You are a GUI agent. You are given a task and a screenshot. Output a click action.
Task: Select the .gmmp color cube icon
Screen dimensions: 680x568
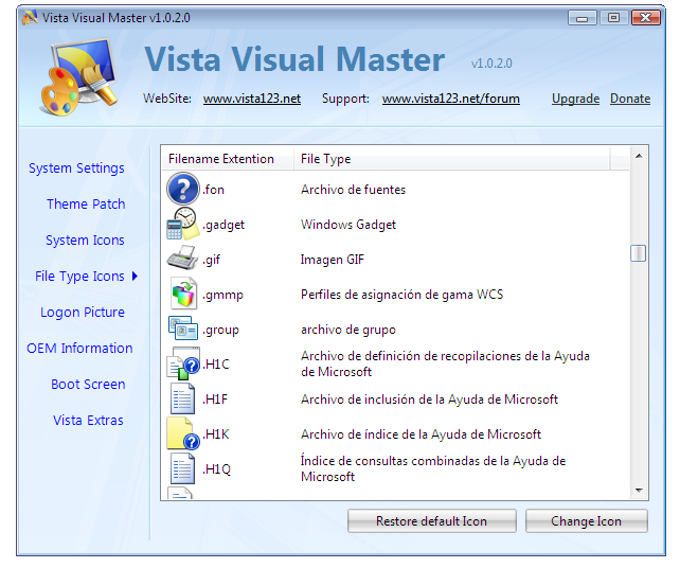coord(184,294)
